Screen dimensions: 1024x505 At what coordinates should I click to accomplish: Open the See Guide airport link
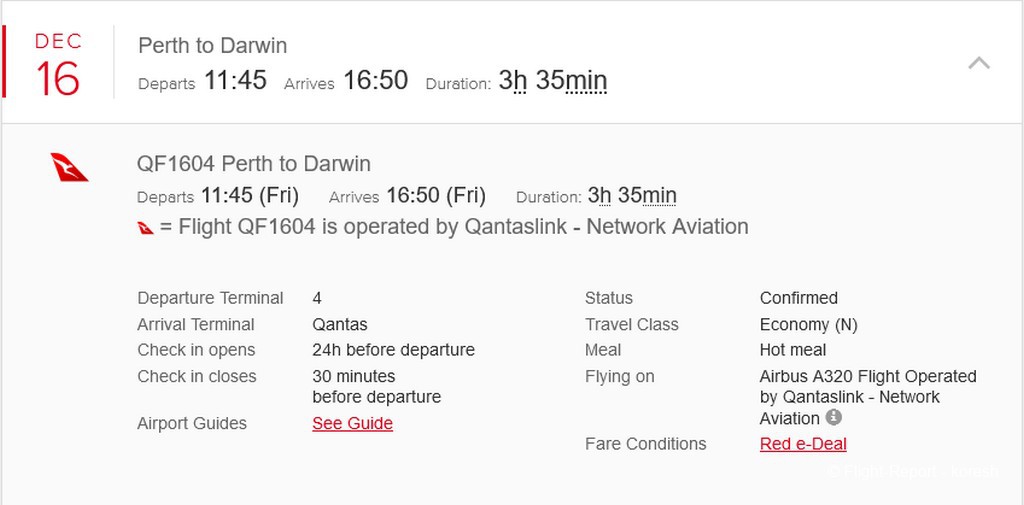353,423
